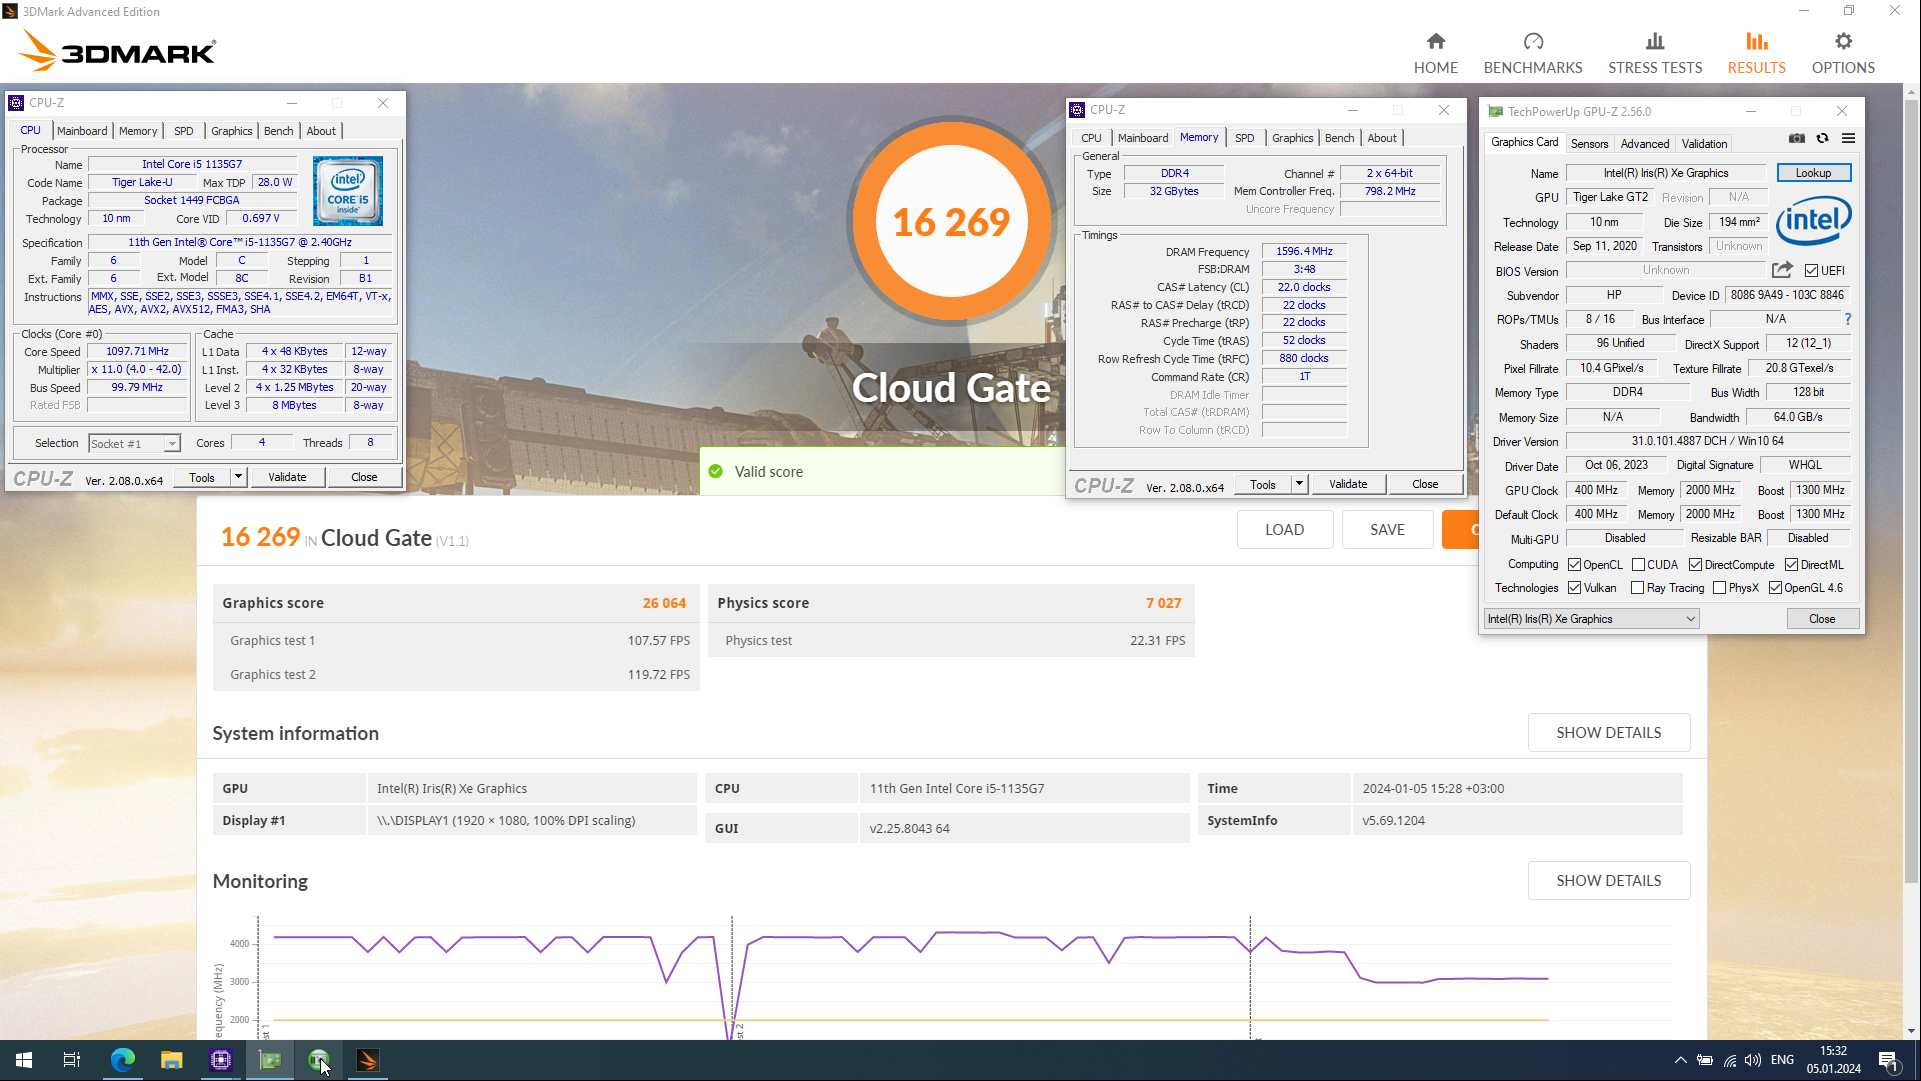Click the Intel Core i5 badge in CPU-Z
This screenshot has width=1921, height=1081.
pyautogui.click(x=347, y=190)
